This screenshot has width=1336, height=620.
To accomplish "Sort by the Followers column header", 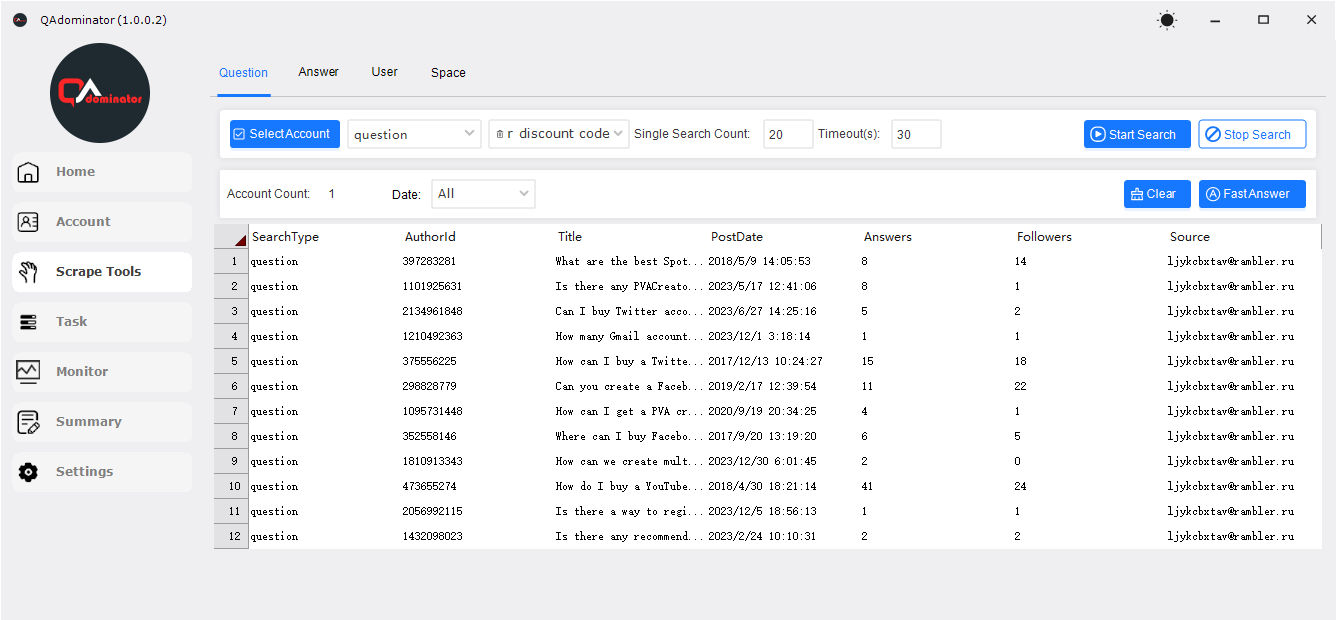I will click(x=1044, y=237).
